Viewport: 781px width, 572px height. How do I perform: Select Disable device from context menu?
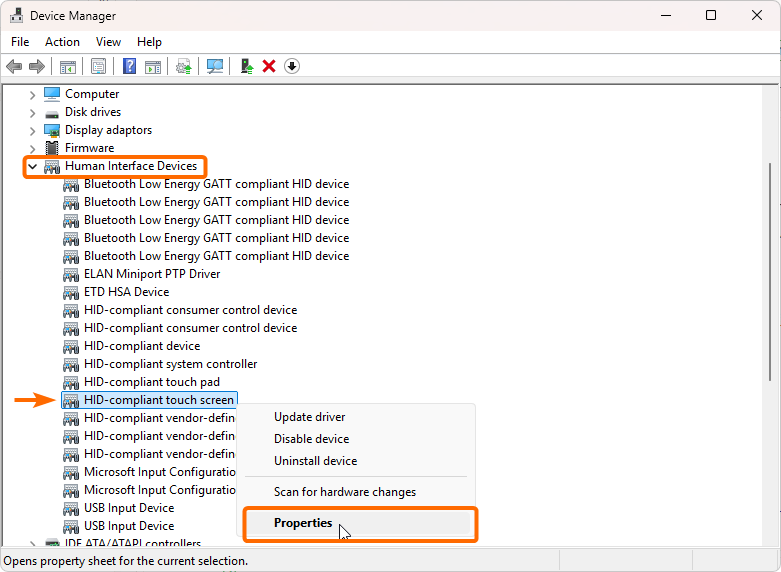click(311, 439)
